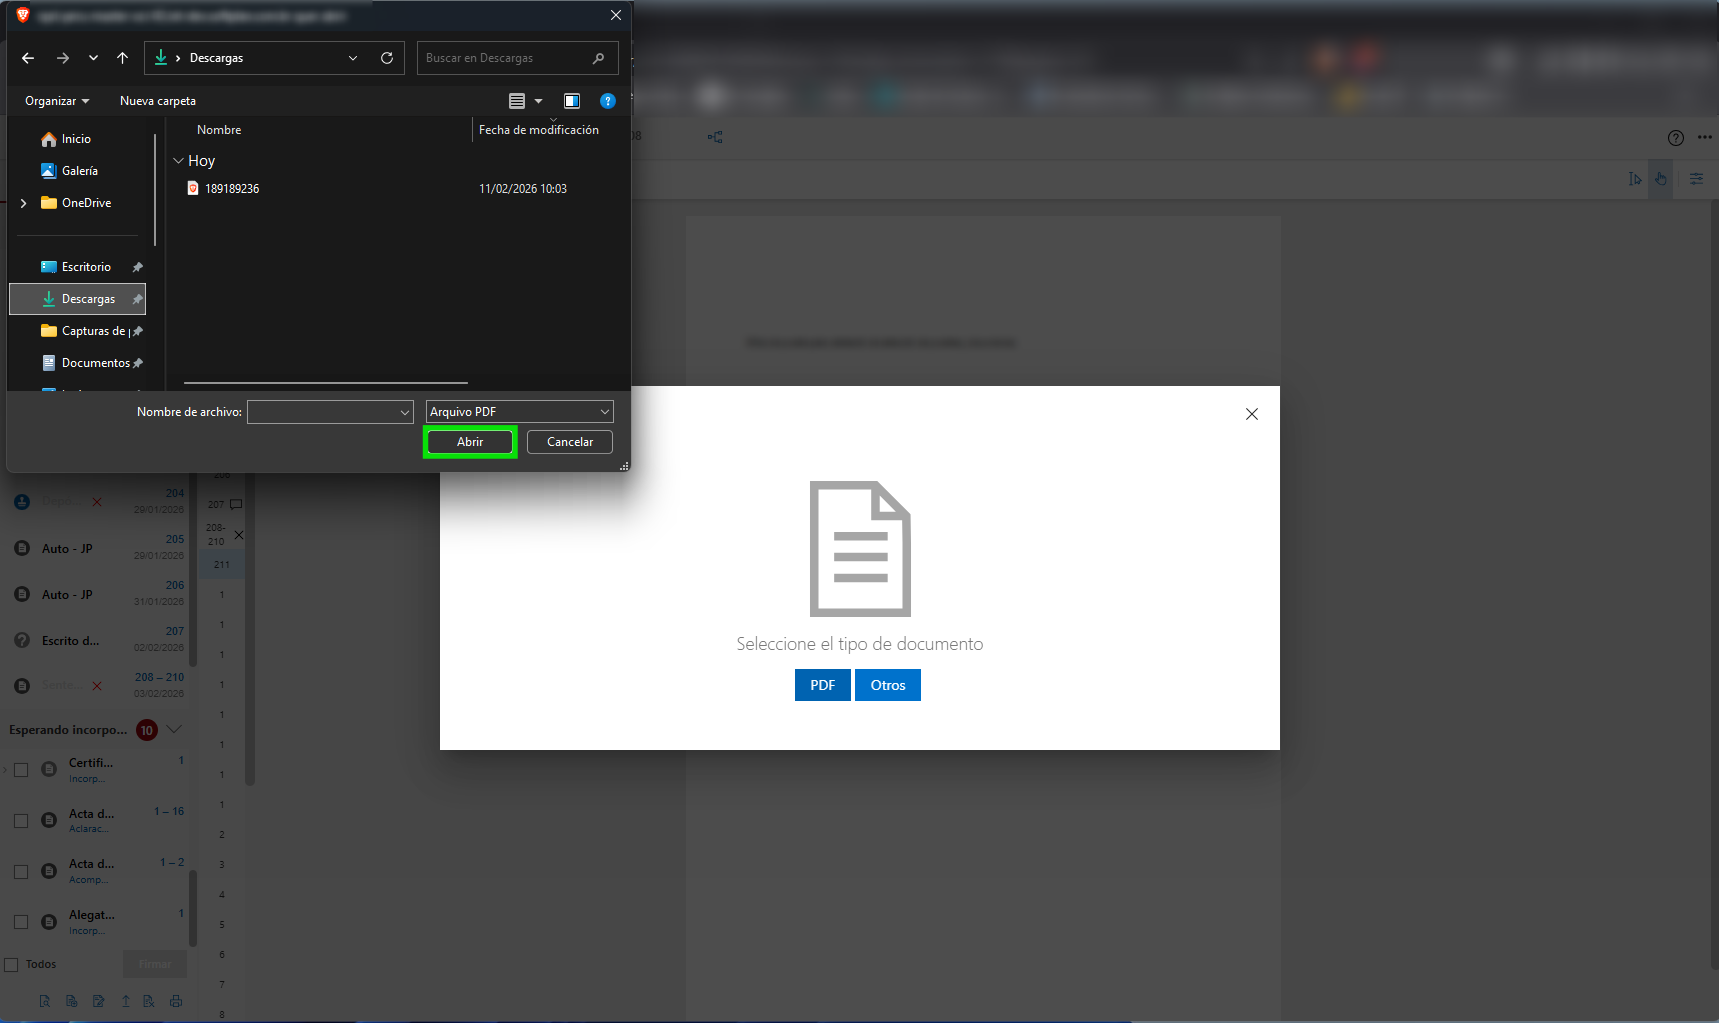
Task: Open the Arquivo PDF file type dropdown
Action: (x=519, y=412)
